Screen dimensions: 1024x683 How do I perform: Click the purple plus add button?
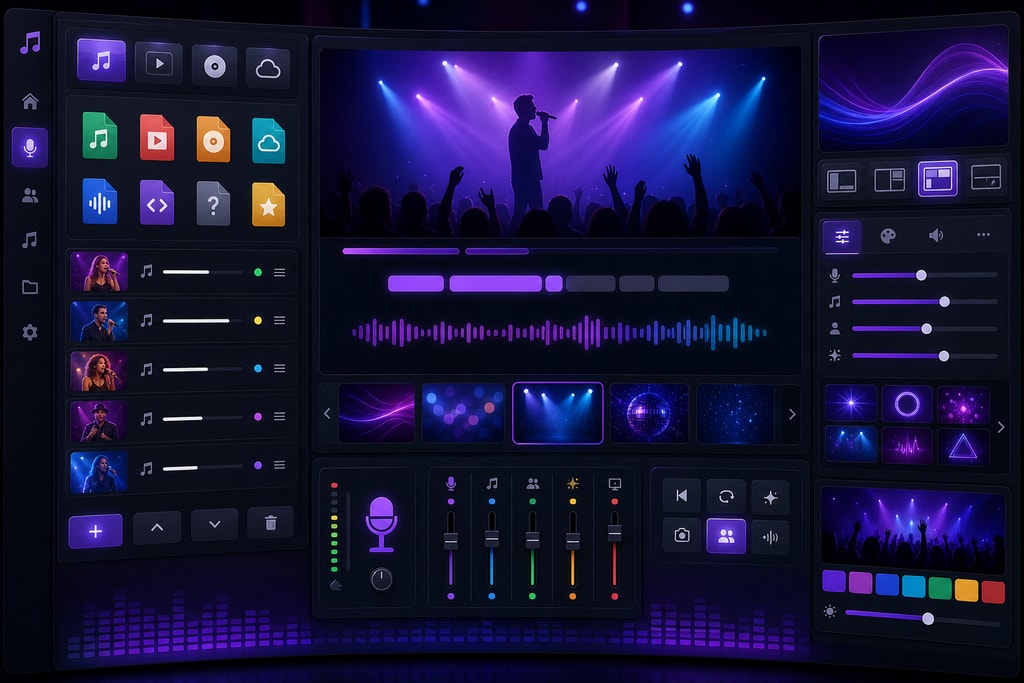pyautogui.click(x=95, y=531)
